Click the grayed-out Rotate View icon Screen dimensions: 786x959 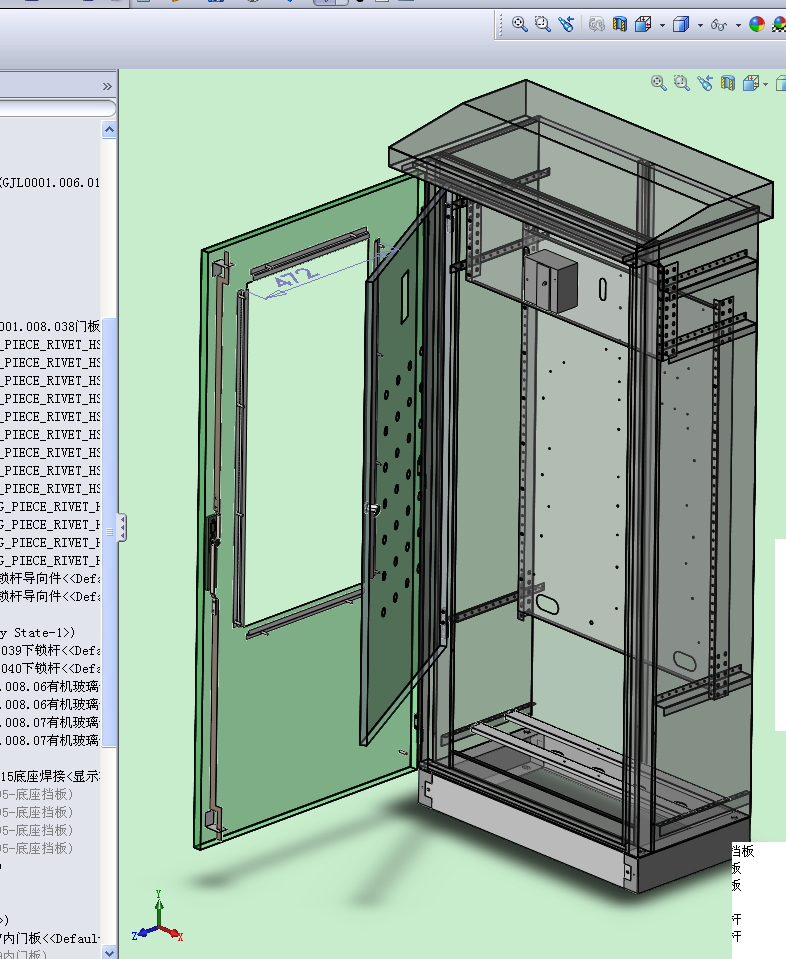click(596, 24)
